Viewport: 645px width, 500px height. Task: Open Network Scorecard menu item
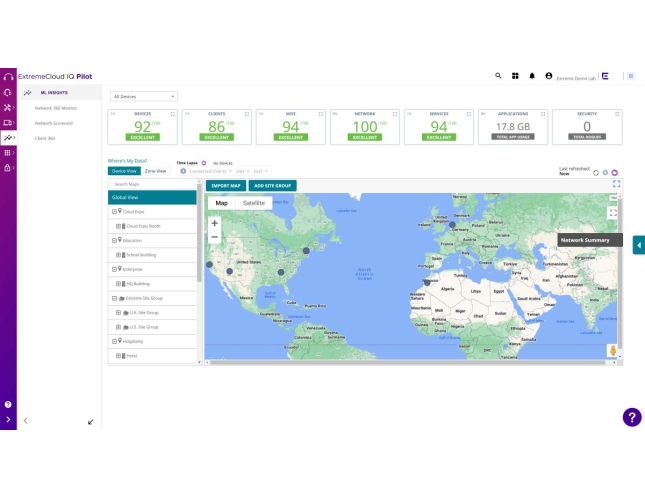click(54, 122)
